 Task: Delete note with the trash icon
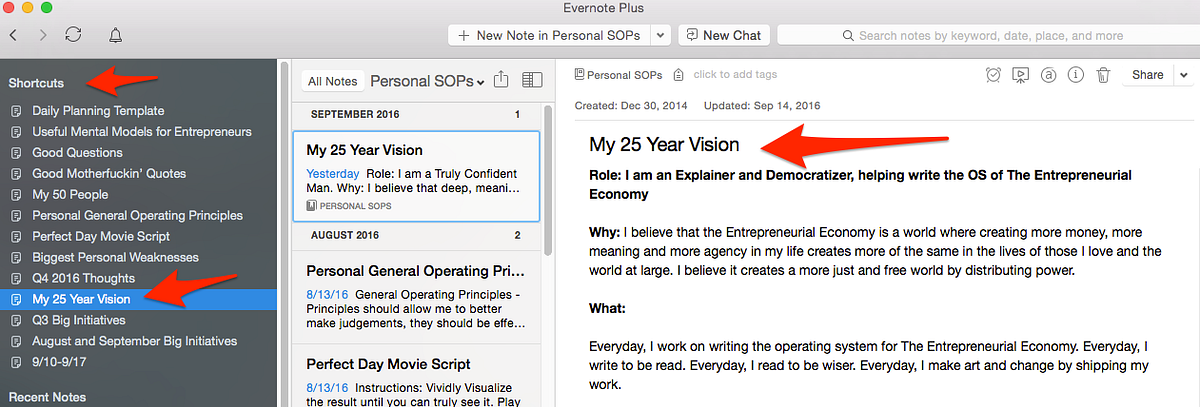(1103, 74)
